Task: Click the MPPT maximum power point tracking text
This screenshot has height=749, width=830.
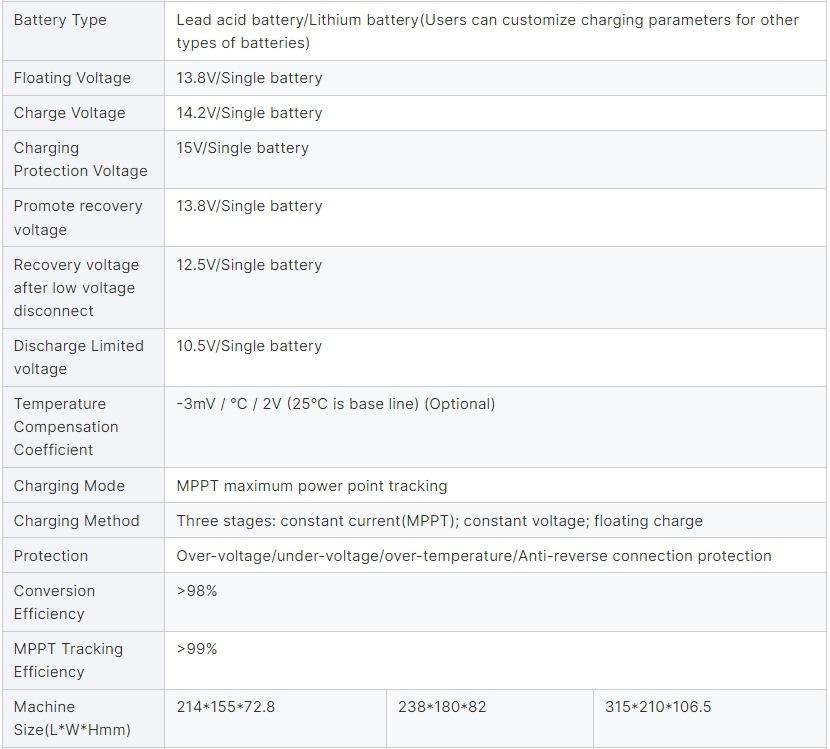Action: click(312, 486)
